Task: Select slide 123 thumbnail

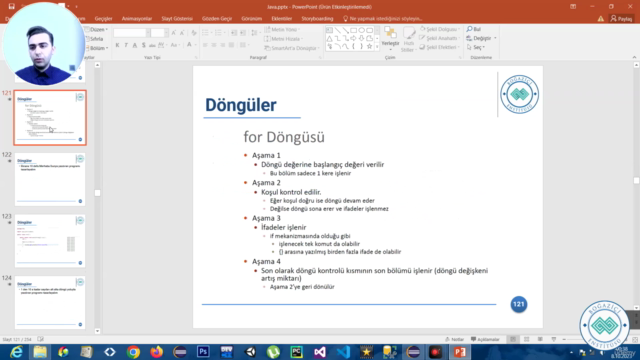Action: coord(50,241)
